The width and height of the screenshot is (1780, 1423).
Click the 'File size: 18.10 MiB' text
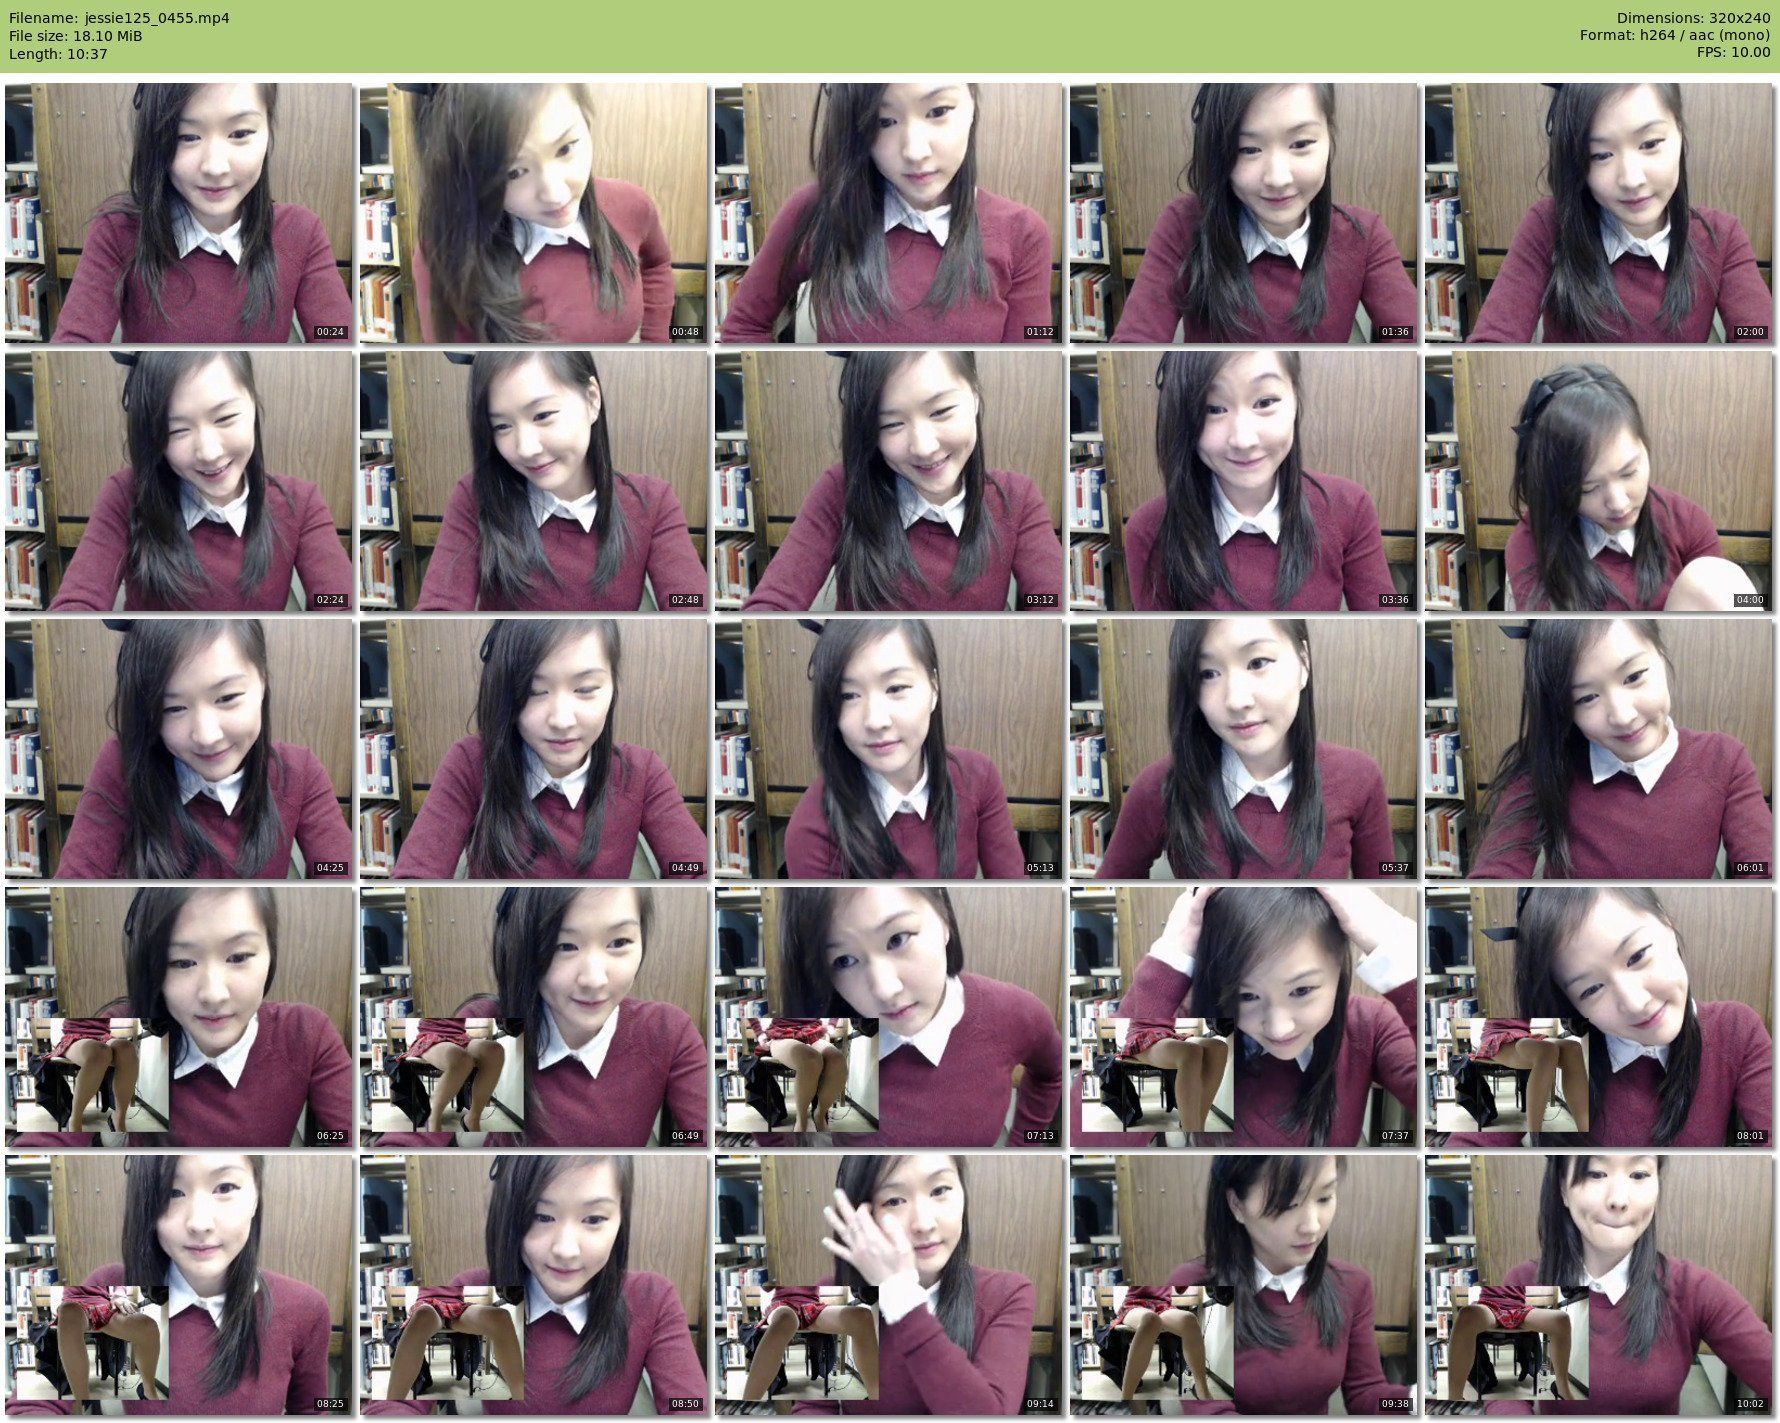(x=75, y=36)
